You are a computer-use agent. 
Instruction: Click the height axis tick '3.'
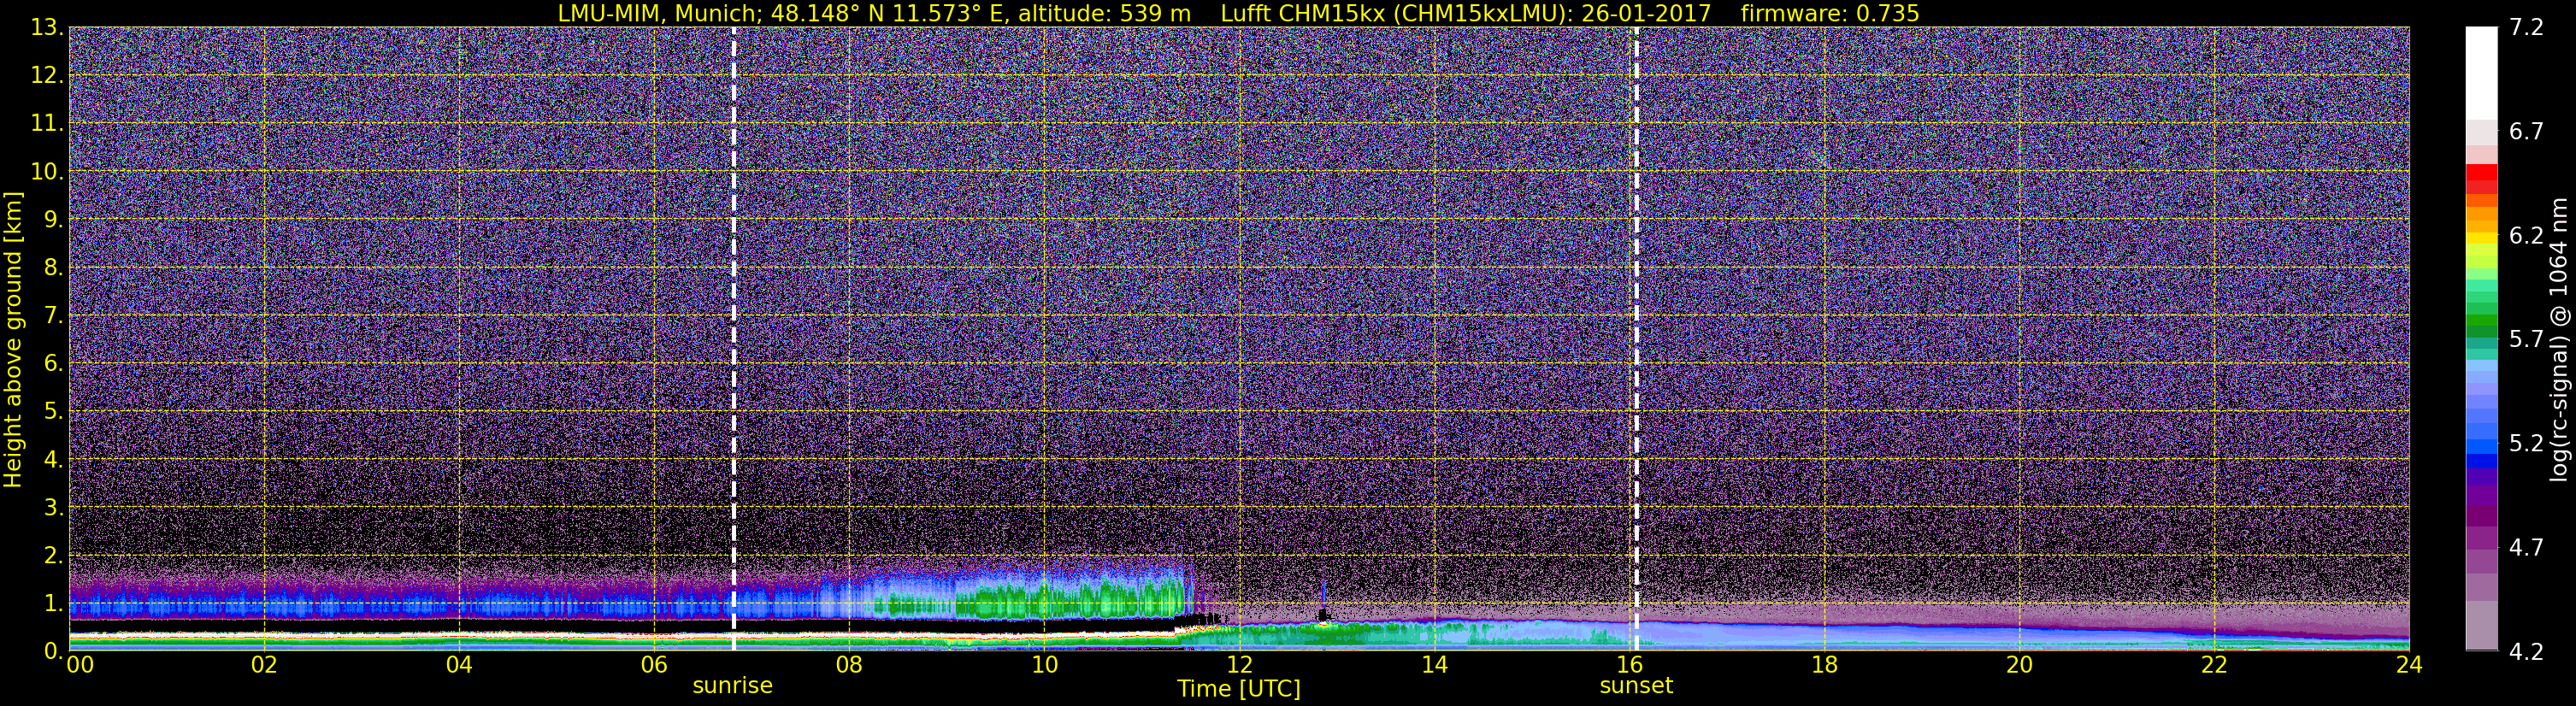[x=53, y=508]
